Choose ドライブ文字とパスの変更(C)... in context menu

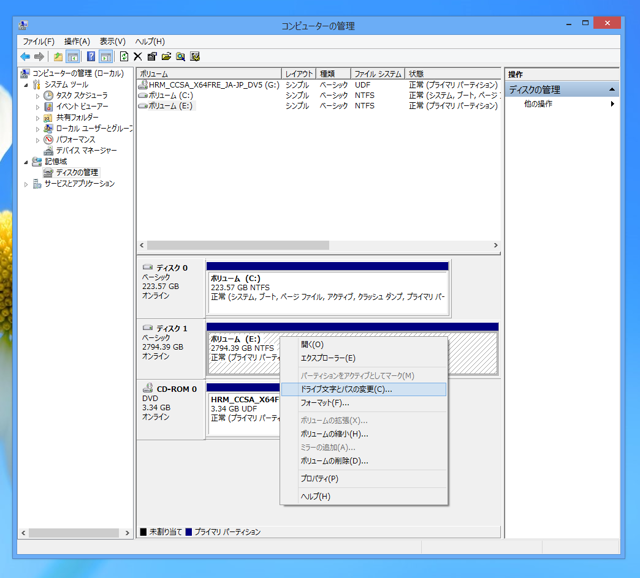tap(364, 389)
